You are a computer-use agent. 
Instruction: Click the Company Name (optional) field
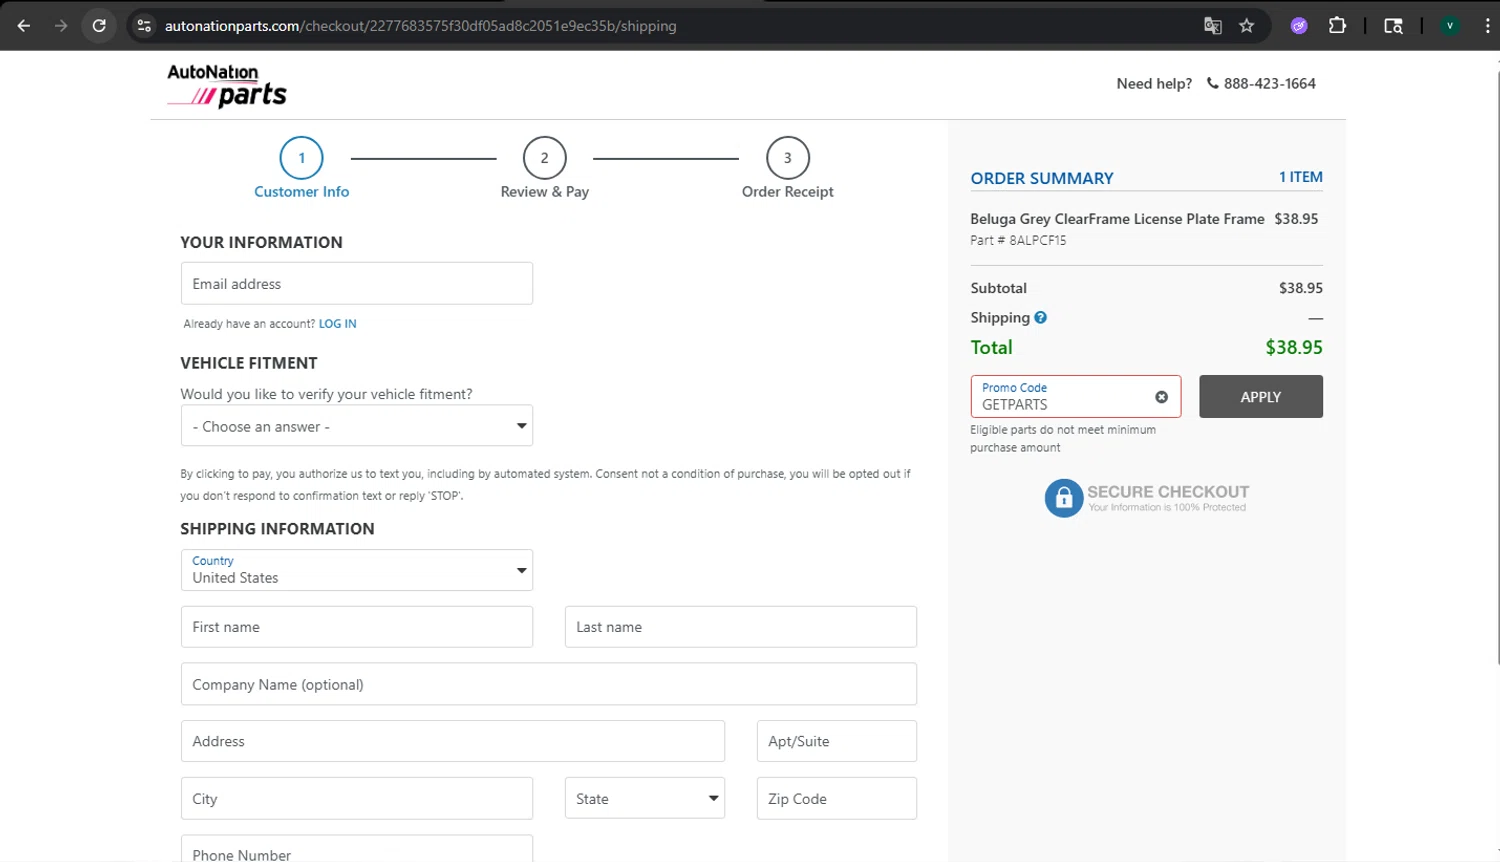[x=549, y=684]
